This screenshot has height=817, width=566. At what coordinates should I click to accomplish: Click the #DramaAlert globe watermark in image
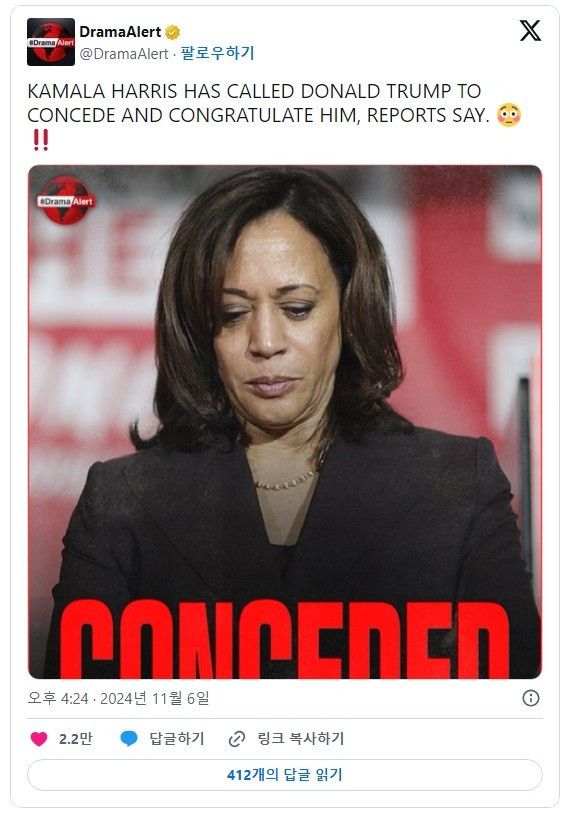66,200
